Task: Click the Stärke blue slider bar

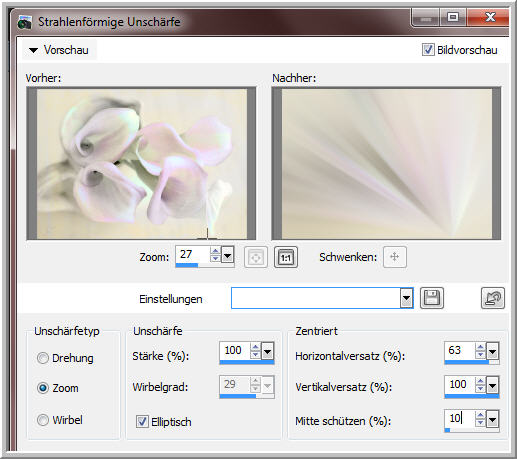Action: tap(247, 362)
